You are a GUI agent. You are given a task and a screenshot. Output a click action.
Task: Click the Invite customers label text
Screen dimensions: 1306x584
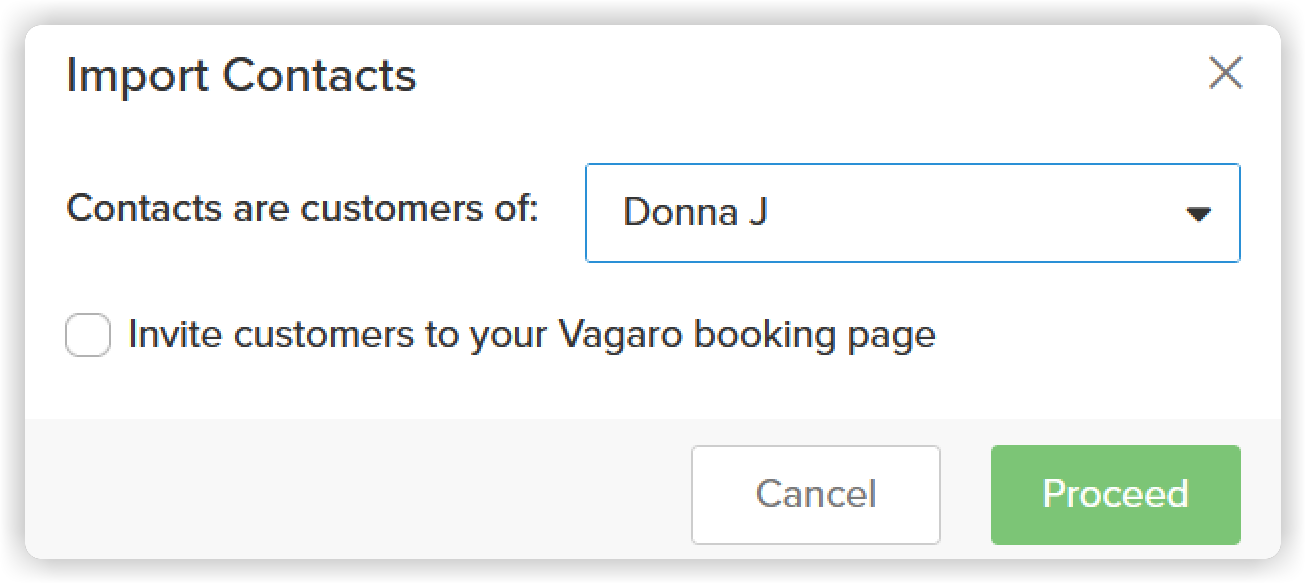pos(532,335)
